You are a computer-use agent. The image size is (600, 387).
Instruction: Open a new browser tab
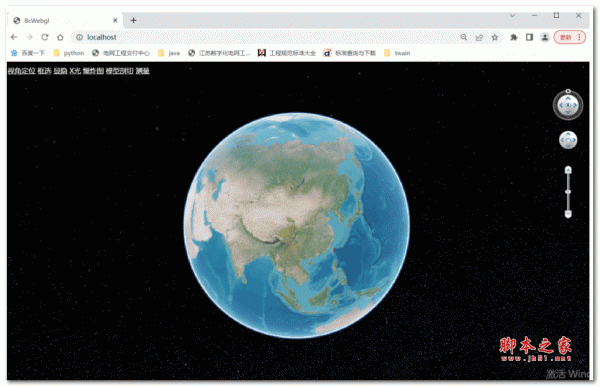click(134, 20)
